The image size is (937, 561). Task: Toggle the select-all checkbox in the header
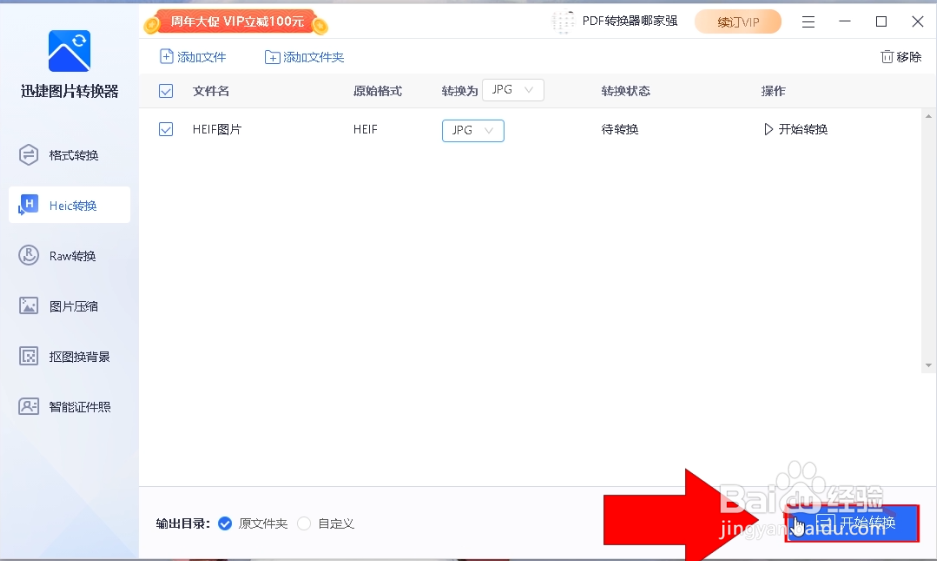pyautogui.click(x=166, y=91)
